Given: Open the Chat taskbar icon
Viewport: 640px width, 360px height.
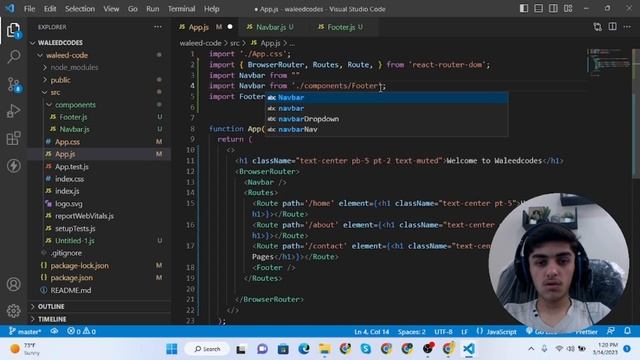Looking at the screenshot, I should (x=262, y=349).
